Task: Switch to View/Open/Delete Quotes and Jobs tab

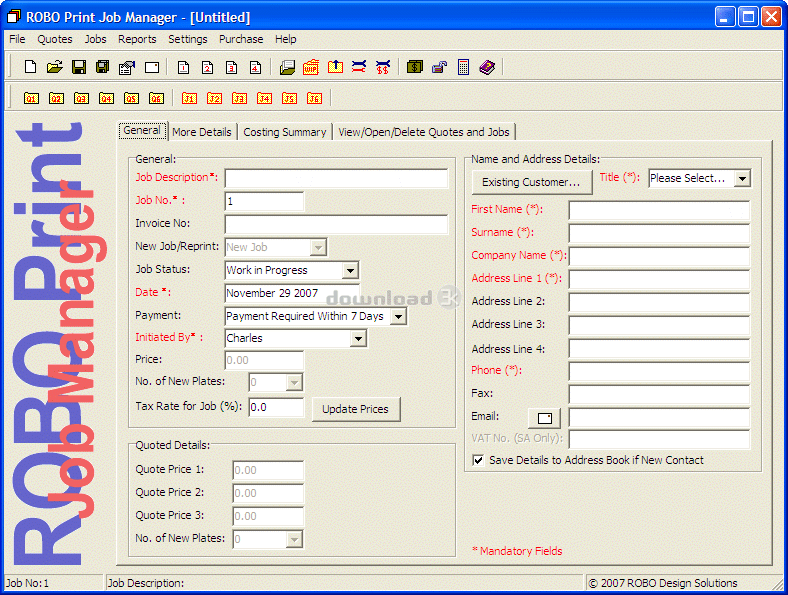Action: click(424, 132)
